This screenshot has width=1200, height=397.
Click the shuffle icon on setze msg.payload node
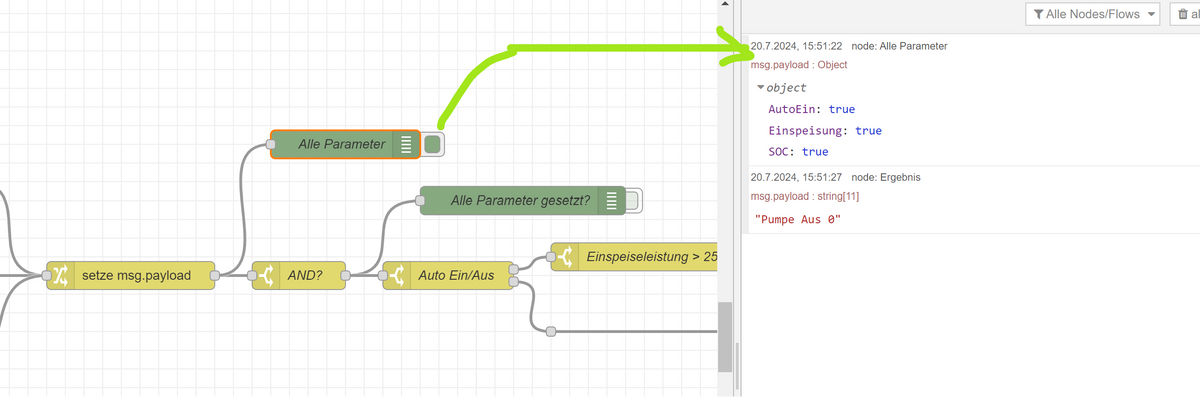click(x=60, y=275)
